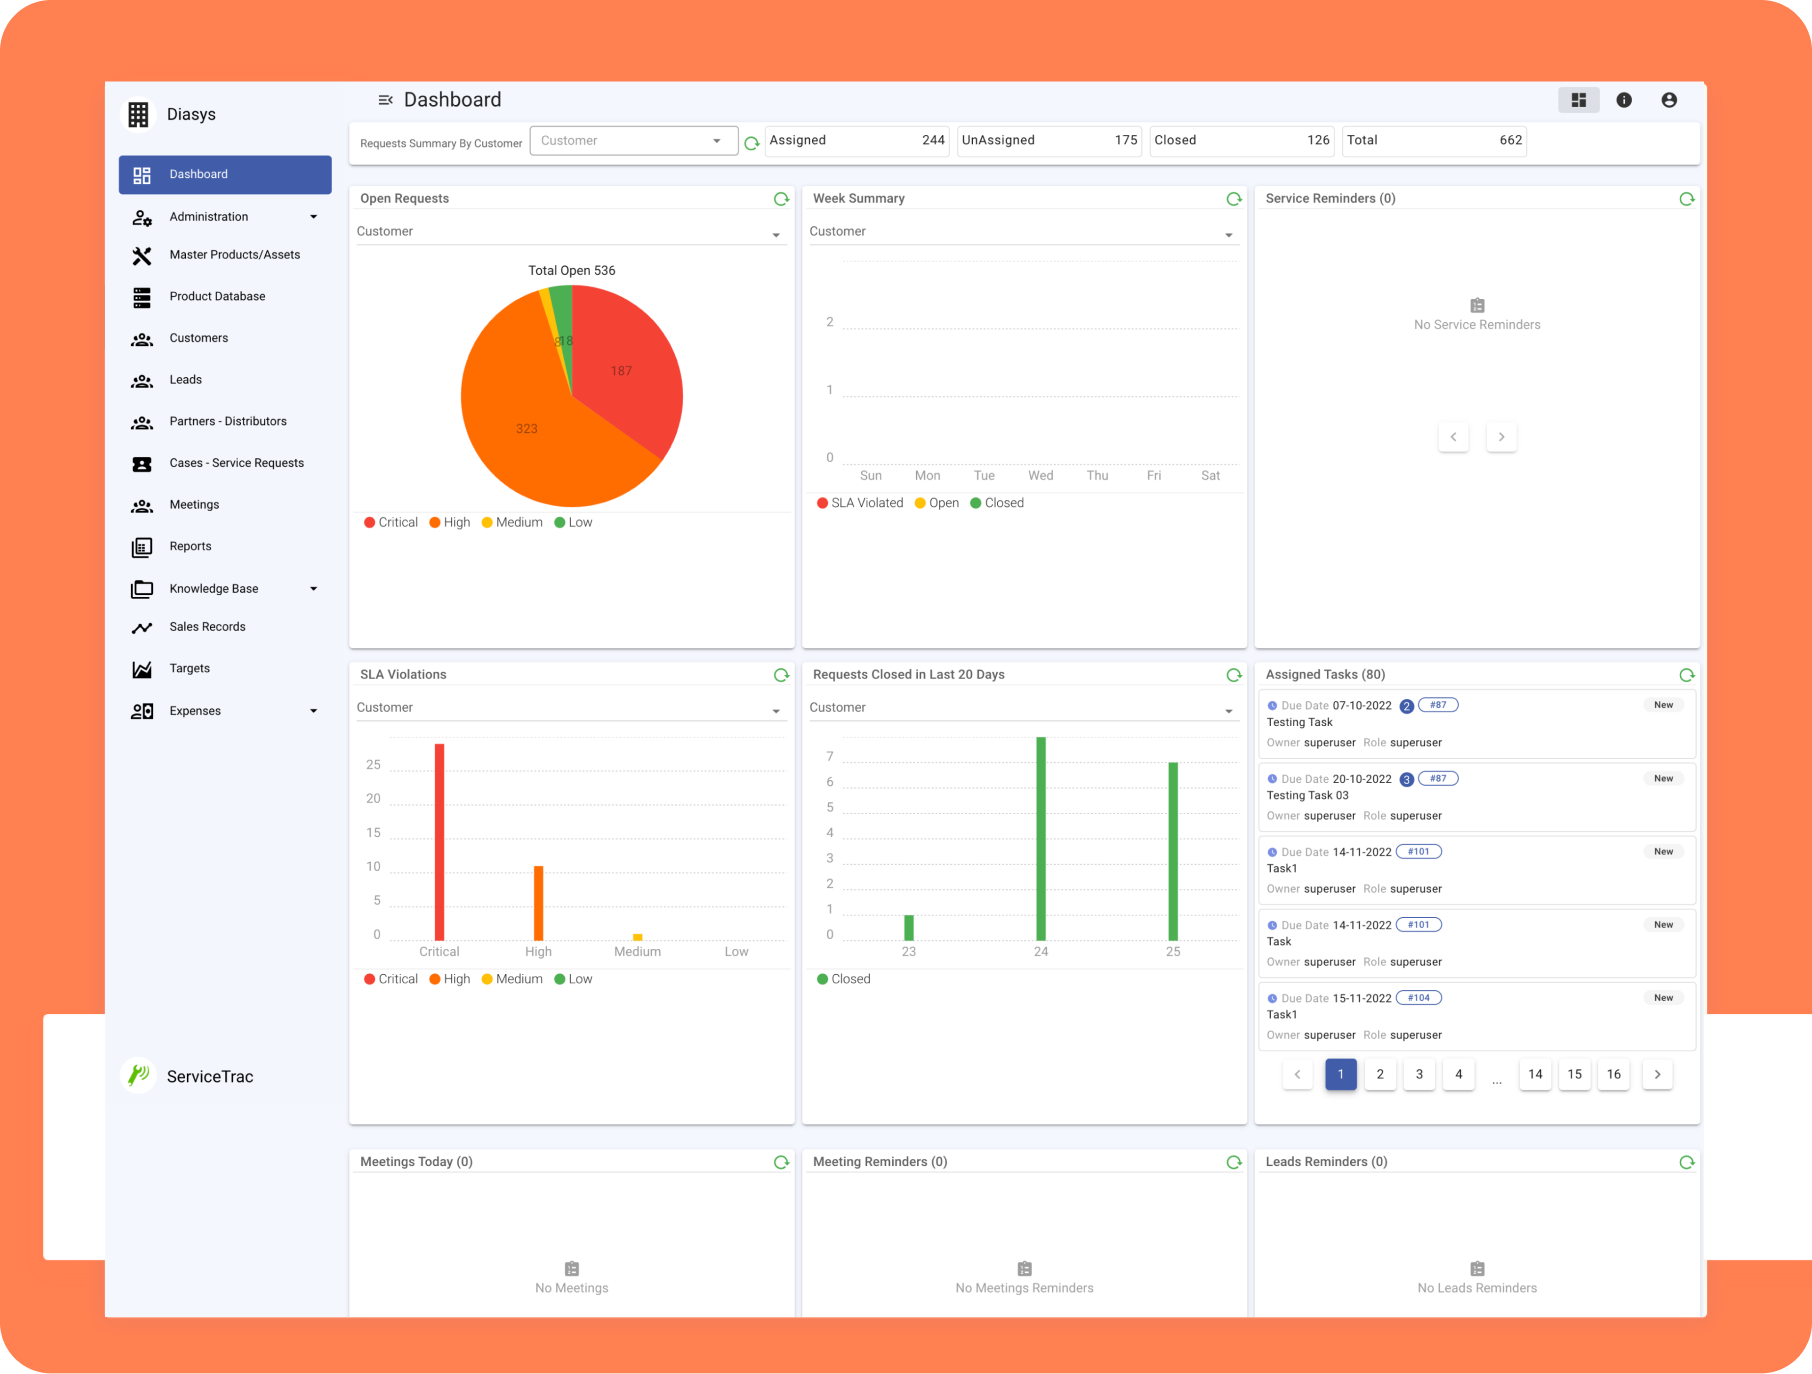Select Dashboard in the sidebar
Viewport: 1812px width, 1374px height.
(x=225, y=175)
